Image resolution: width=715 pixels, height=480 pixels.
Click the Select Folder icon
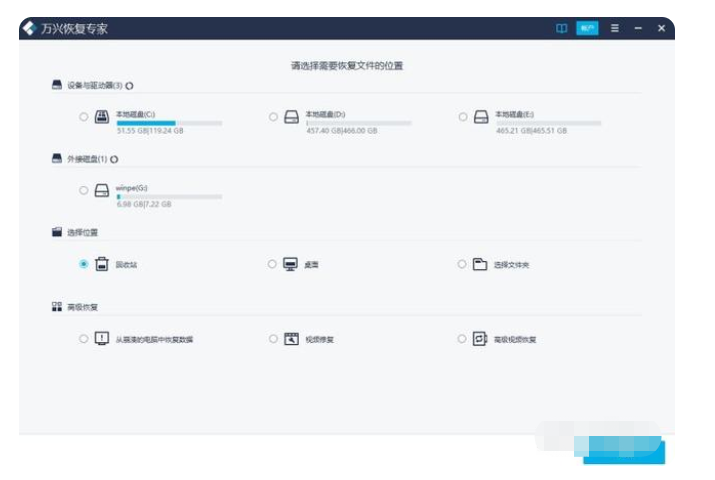click(480, 264)
